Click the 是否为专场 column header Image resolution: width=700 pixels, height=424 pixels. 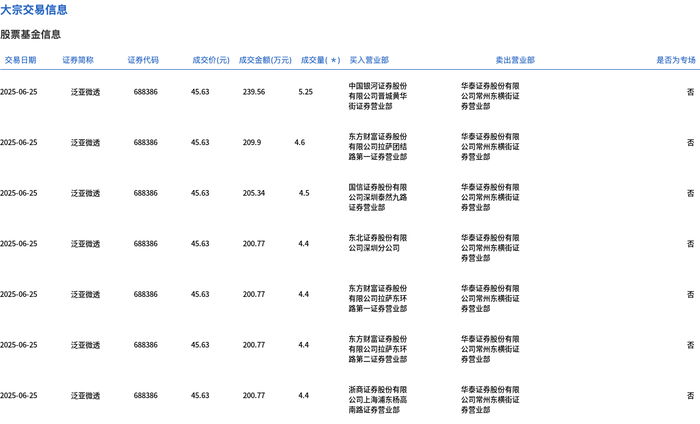coord(675,60)
